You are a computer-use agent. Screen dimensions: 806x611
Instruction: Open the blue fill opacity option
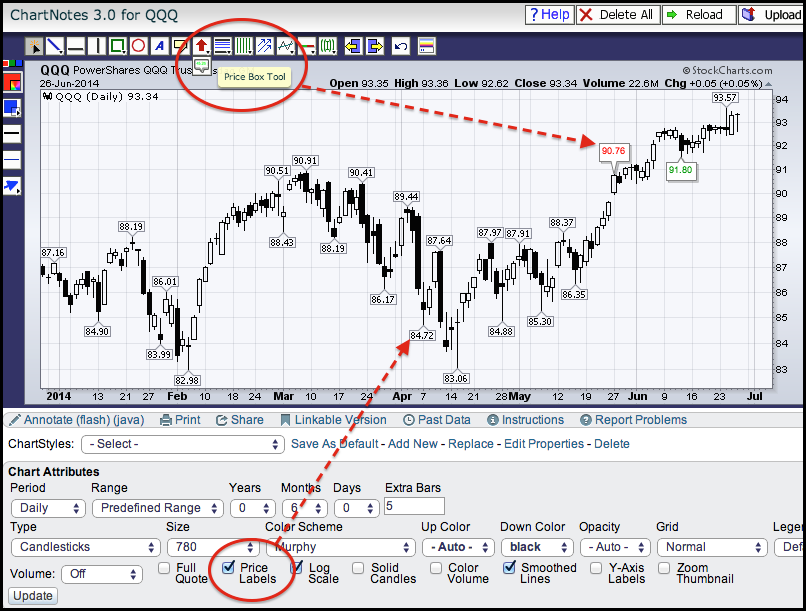coord(12,108)
